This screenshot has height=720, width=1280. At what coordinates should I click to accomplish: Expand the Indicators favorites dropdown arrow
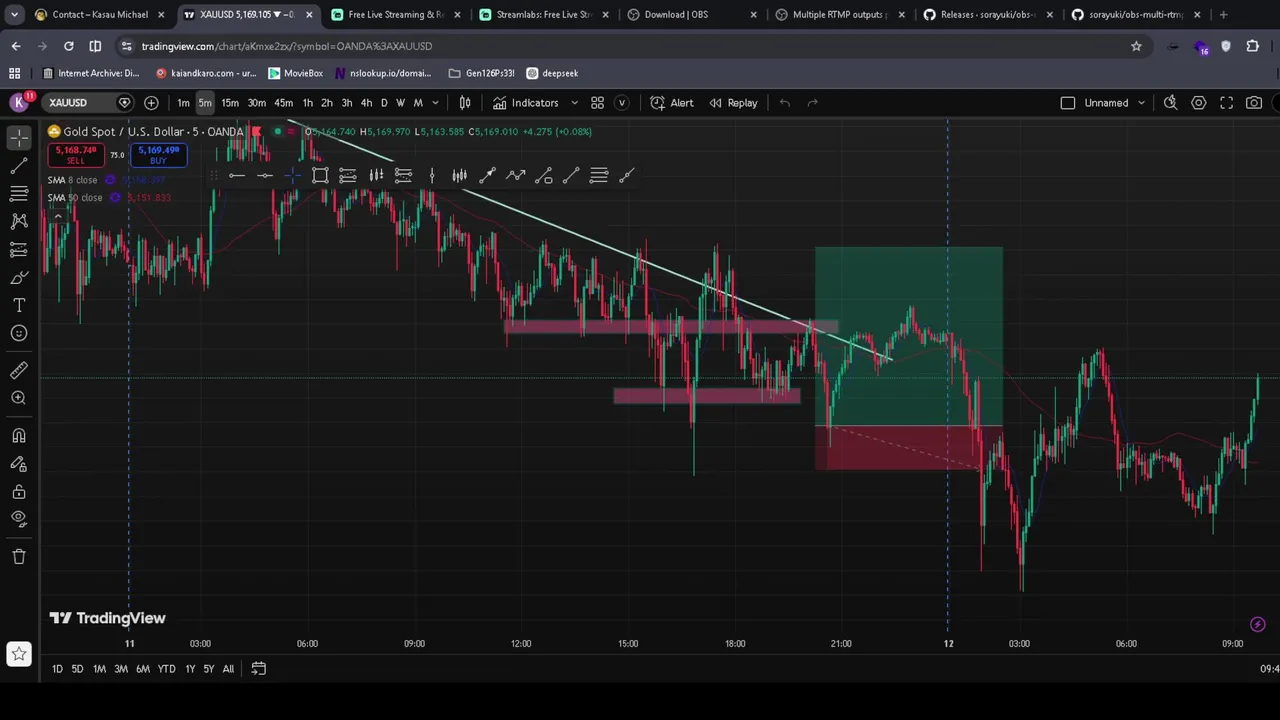click(x=574, y=103)
